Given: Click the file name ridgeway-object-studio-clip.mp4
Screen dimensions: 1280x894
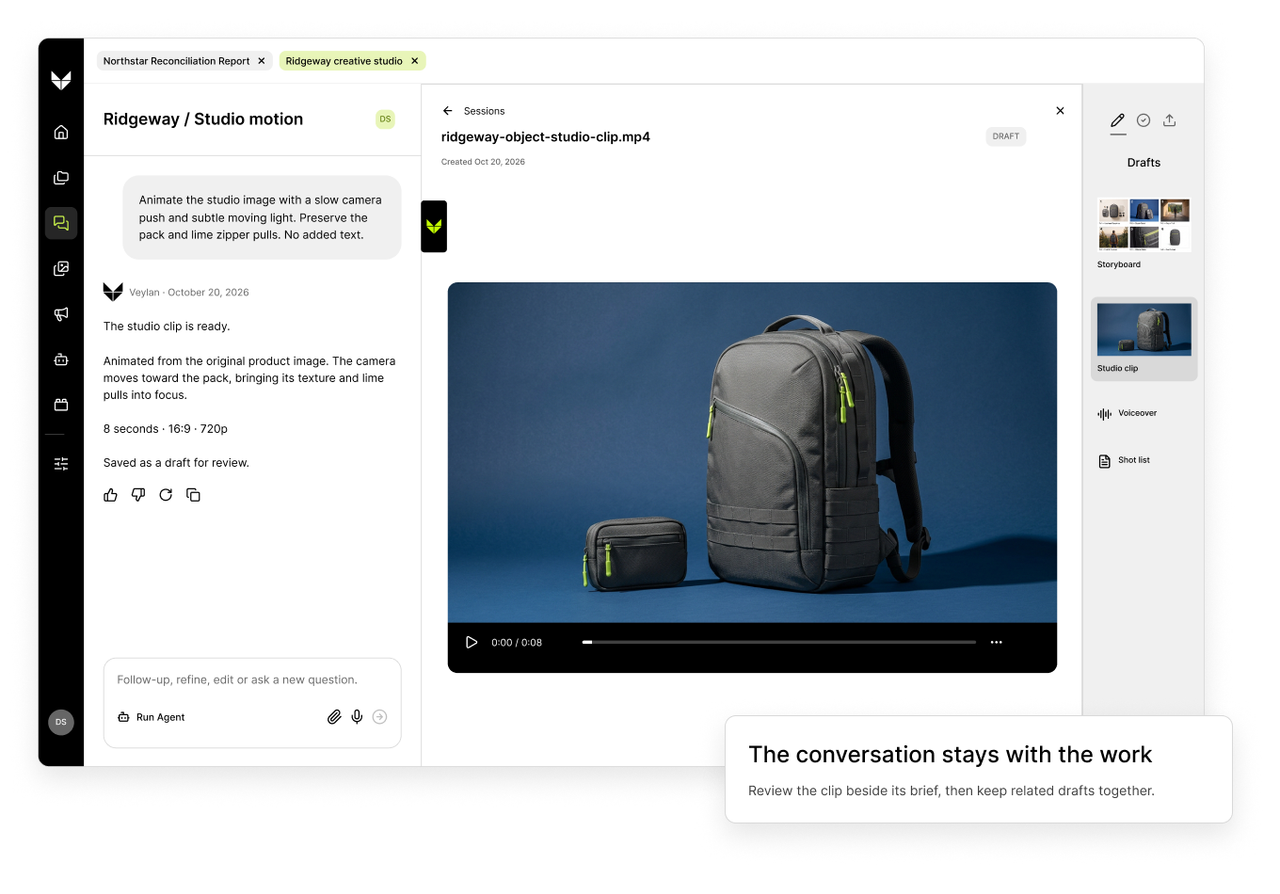Looking at the screenshot, I should click(546, 137).
